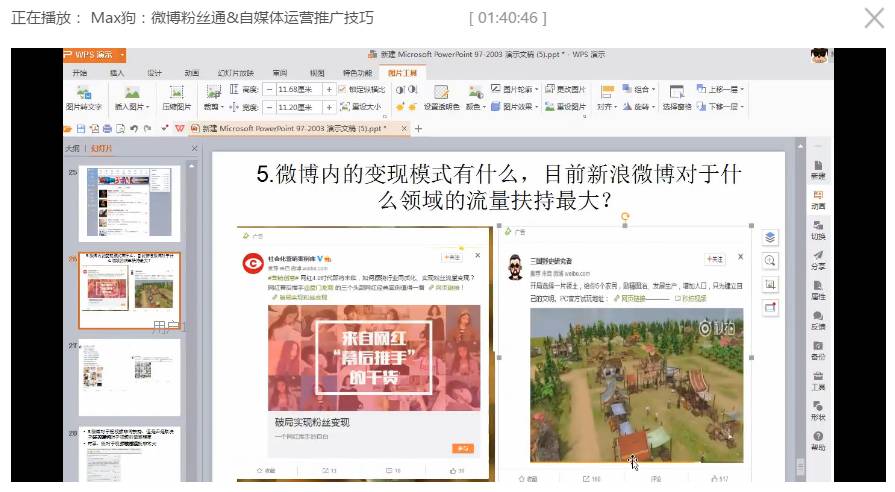The height and width of the screenshot is (492, 895).
Task: Close the video player with the X
Action: tap(874, 18)
